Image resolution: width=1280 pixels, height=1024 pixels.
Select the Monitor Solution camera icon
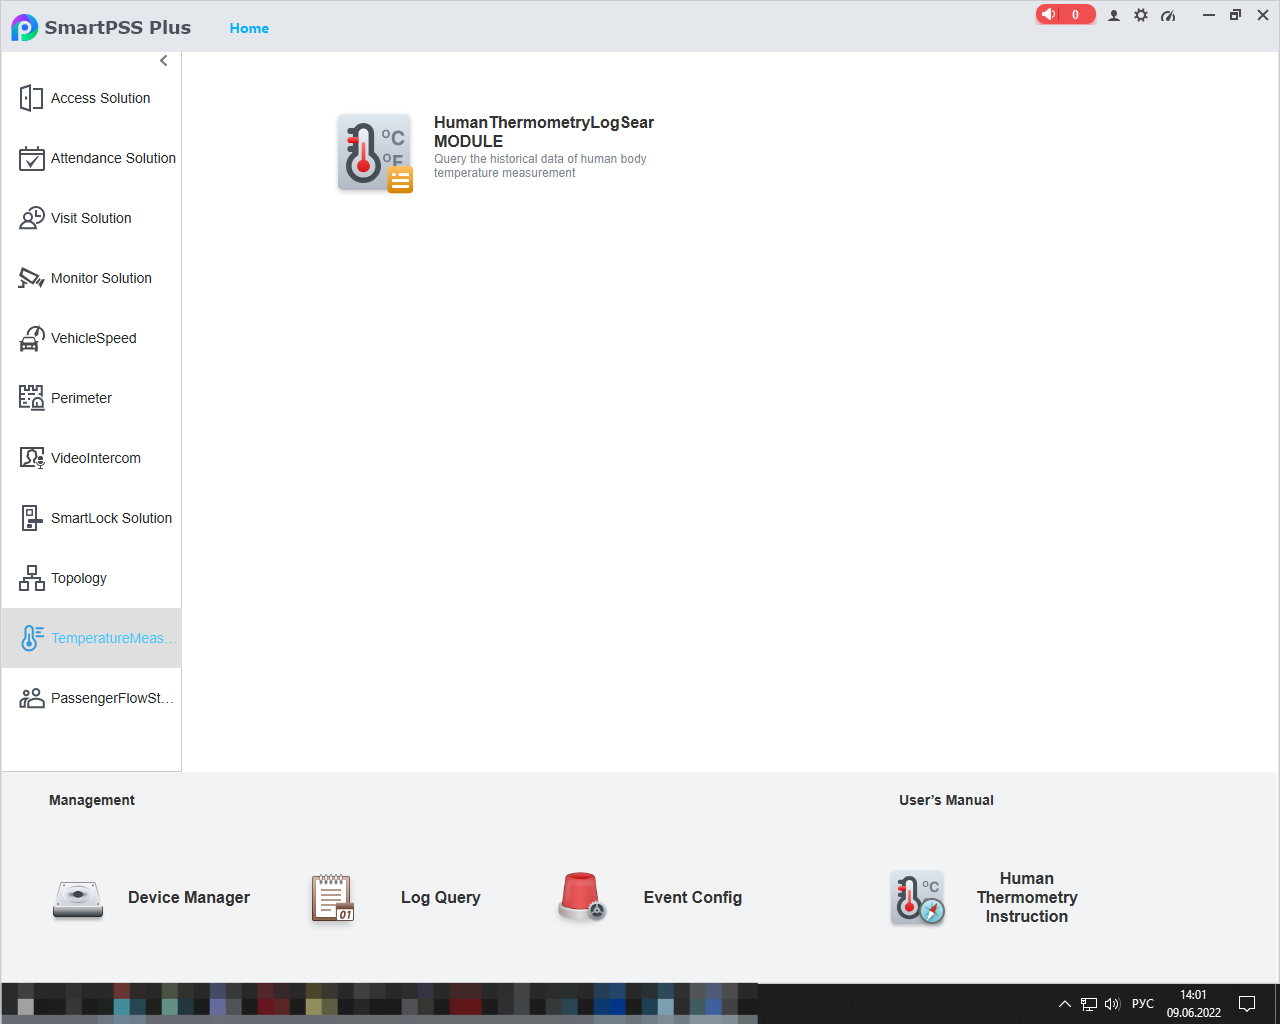(31, 278)
